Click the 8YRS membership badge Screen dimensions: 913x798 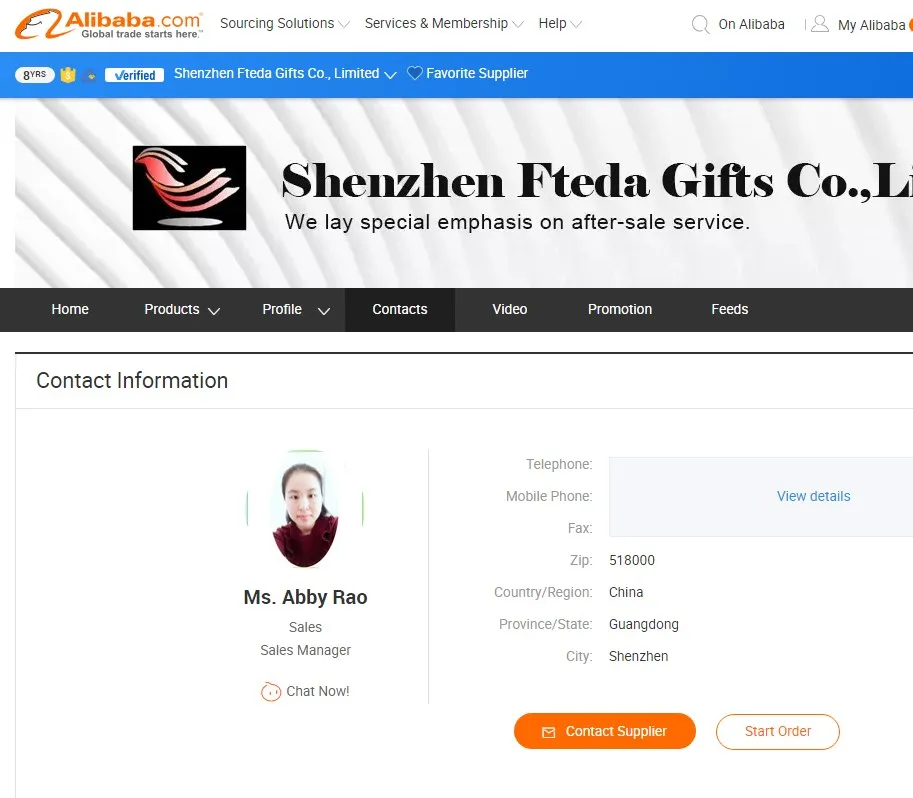coord(35,75)
